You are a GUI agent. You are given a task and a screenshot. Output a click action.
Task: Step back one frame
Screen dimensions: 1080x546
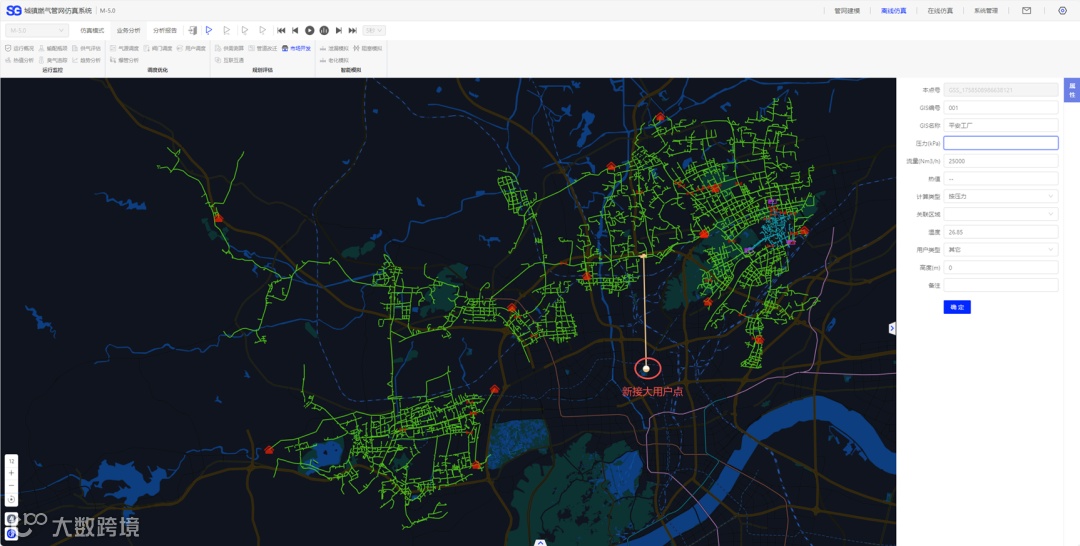tap(295, 30)
